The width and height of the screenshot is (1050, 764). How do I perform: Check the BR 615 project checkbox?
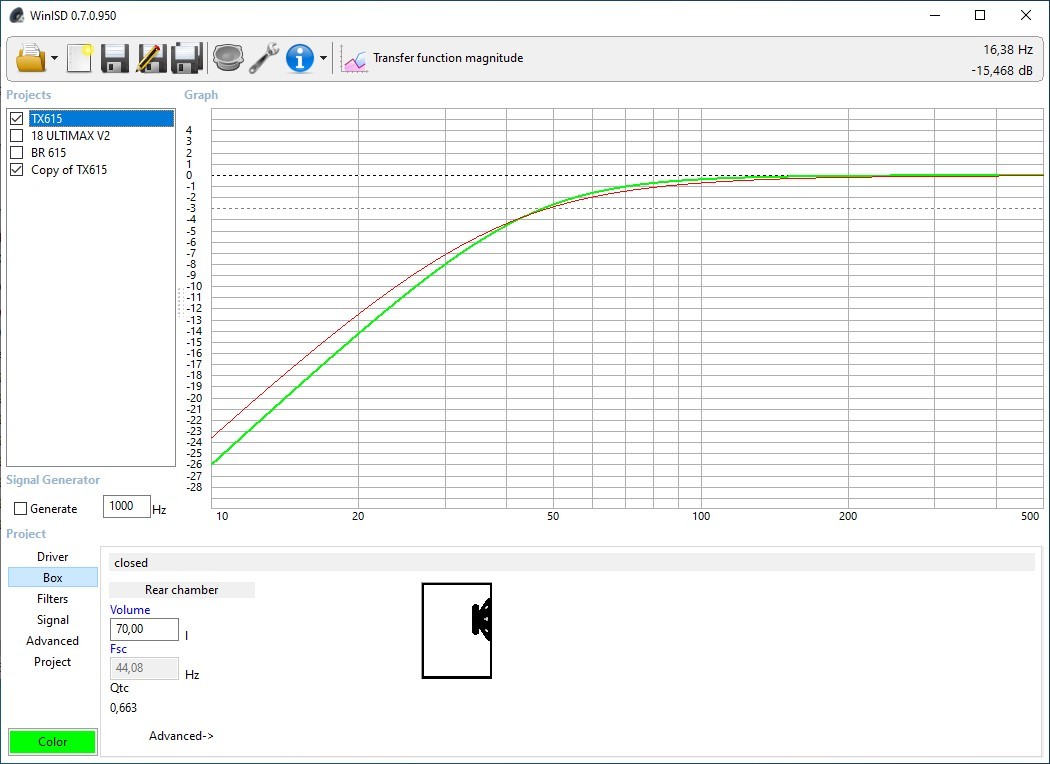click(x=17, y=153)
